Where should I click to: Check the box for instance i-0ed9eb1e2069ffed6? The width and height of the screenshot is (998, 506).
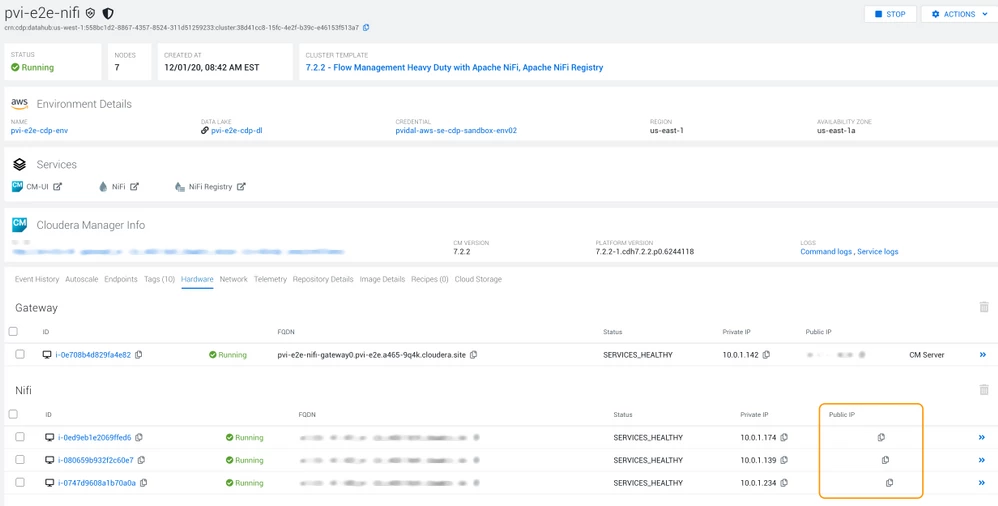[20, 437]
